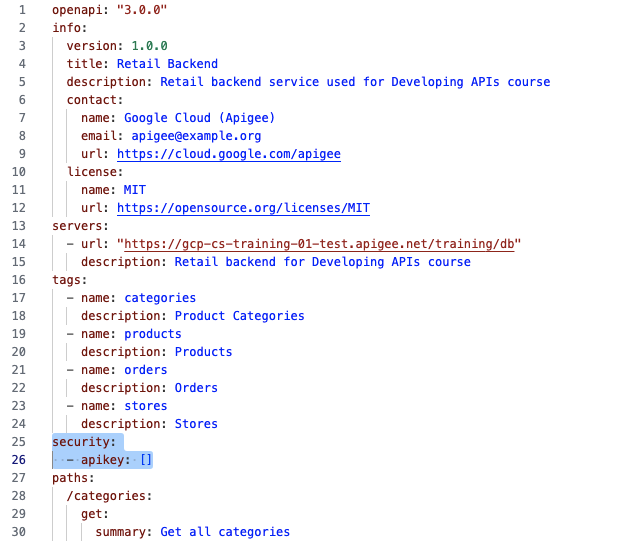Click the license: key
The height and width of the screenshot is (541, 639).
tap(95, 172)
